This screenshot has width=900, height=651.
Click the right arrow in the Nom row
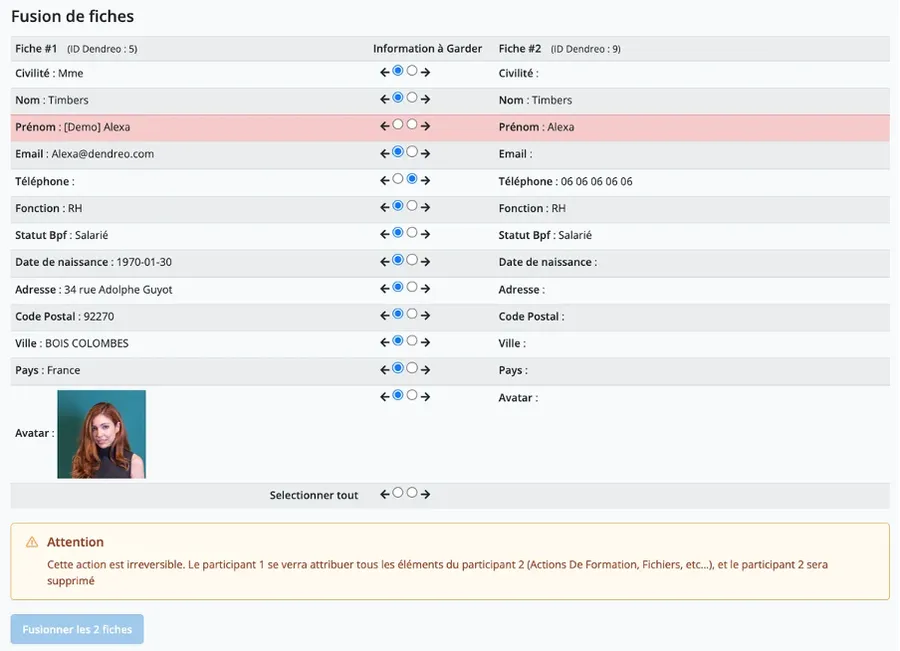[x=425, y=99]
